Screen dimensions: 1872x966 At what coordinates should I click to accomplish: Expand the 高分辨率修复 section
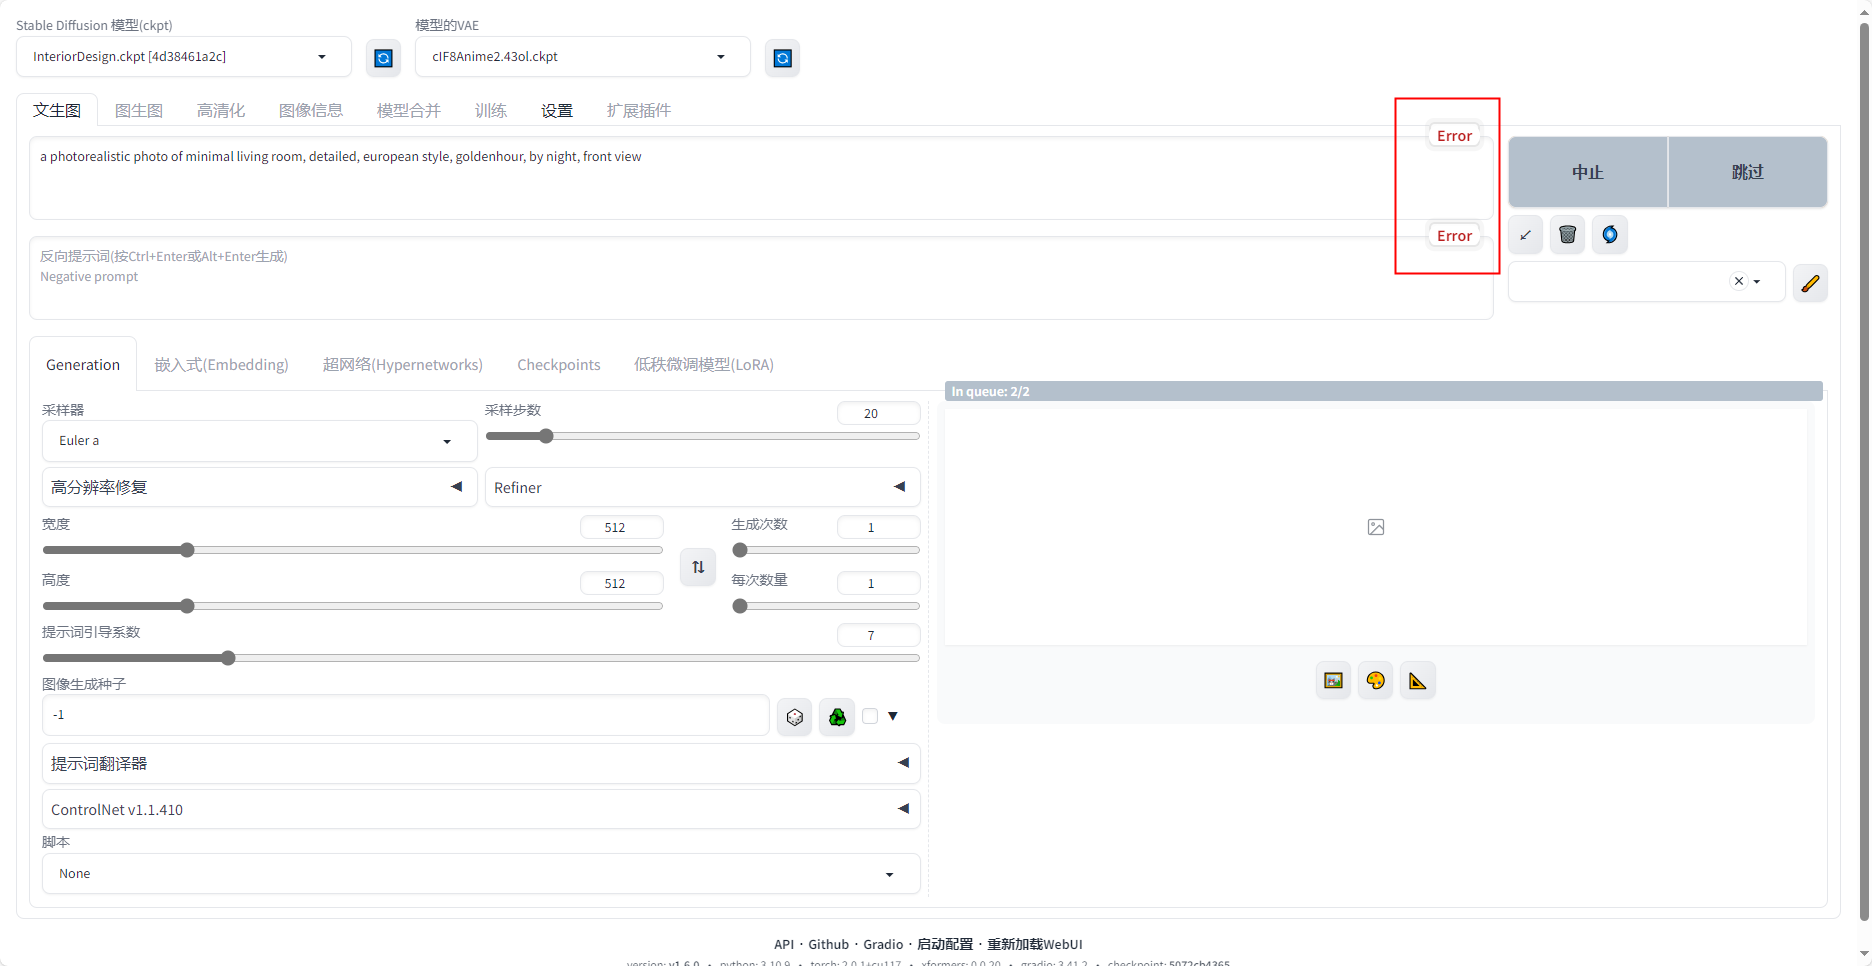pyautogui.click(x=259, y=487)
